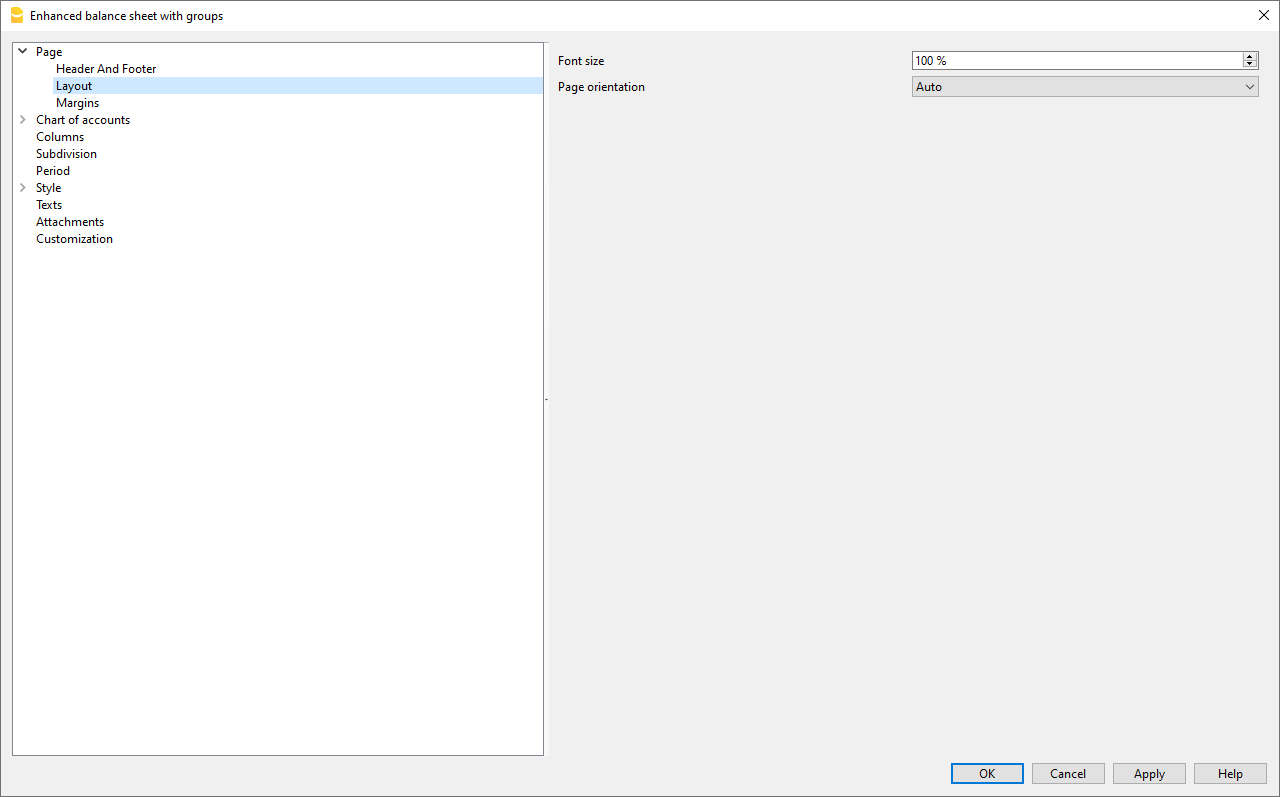This screenshot has width=1280, height=797.
Task: Select the Layout tree item
Action: point(74,86)
